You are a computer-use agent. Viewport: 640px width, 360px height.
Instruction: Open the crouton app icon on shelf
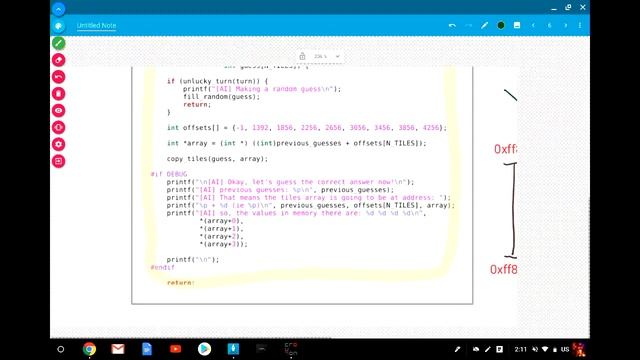tap(291, 349)
